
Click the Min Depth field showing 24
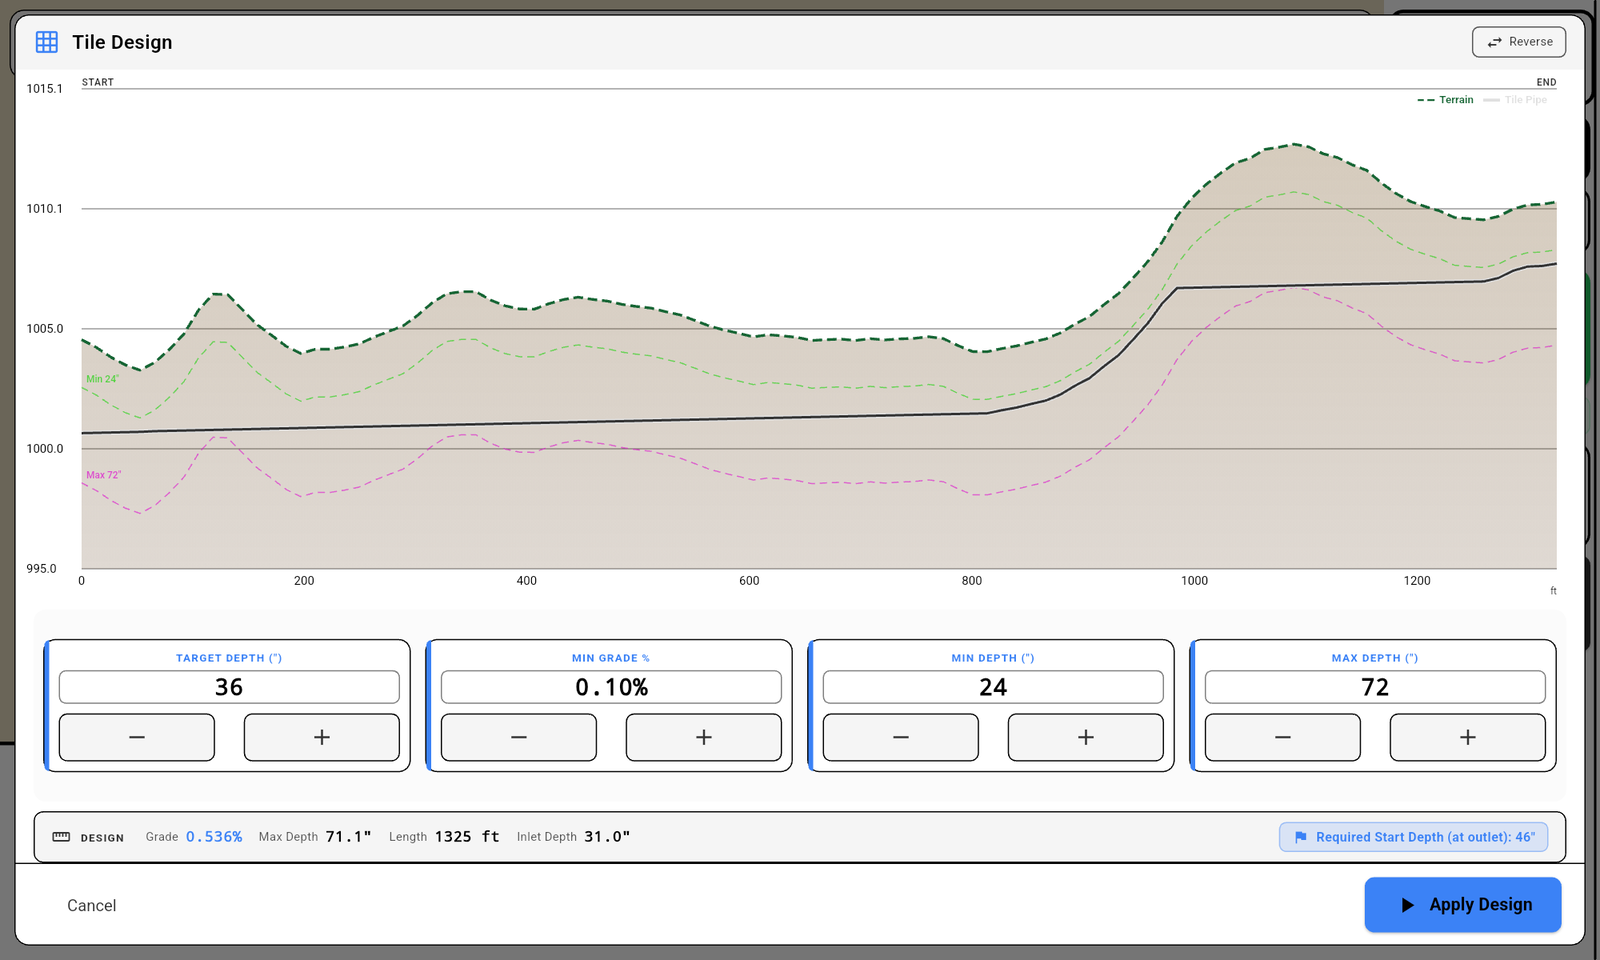(993, 687)
